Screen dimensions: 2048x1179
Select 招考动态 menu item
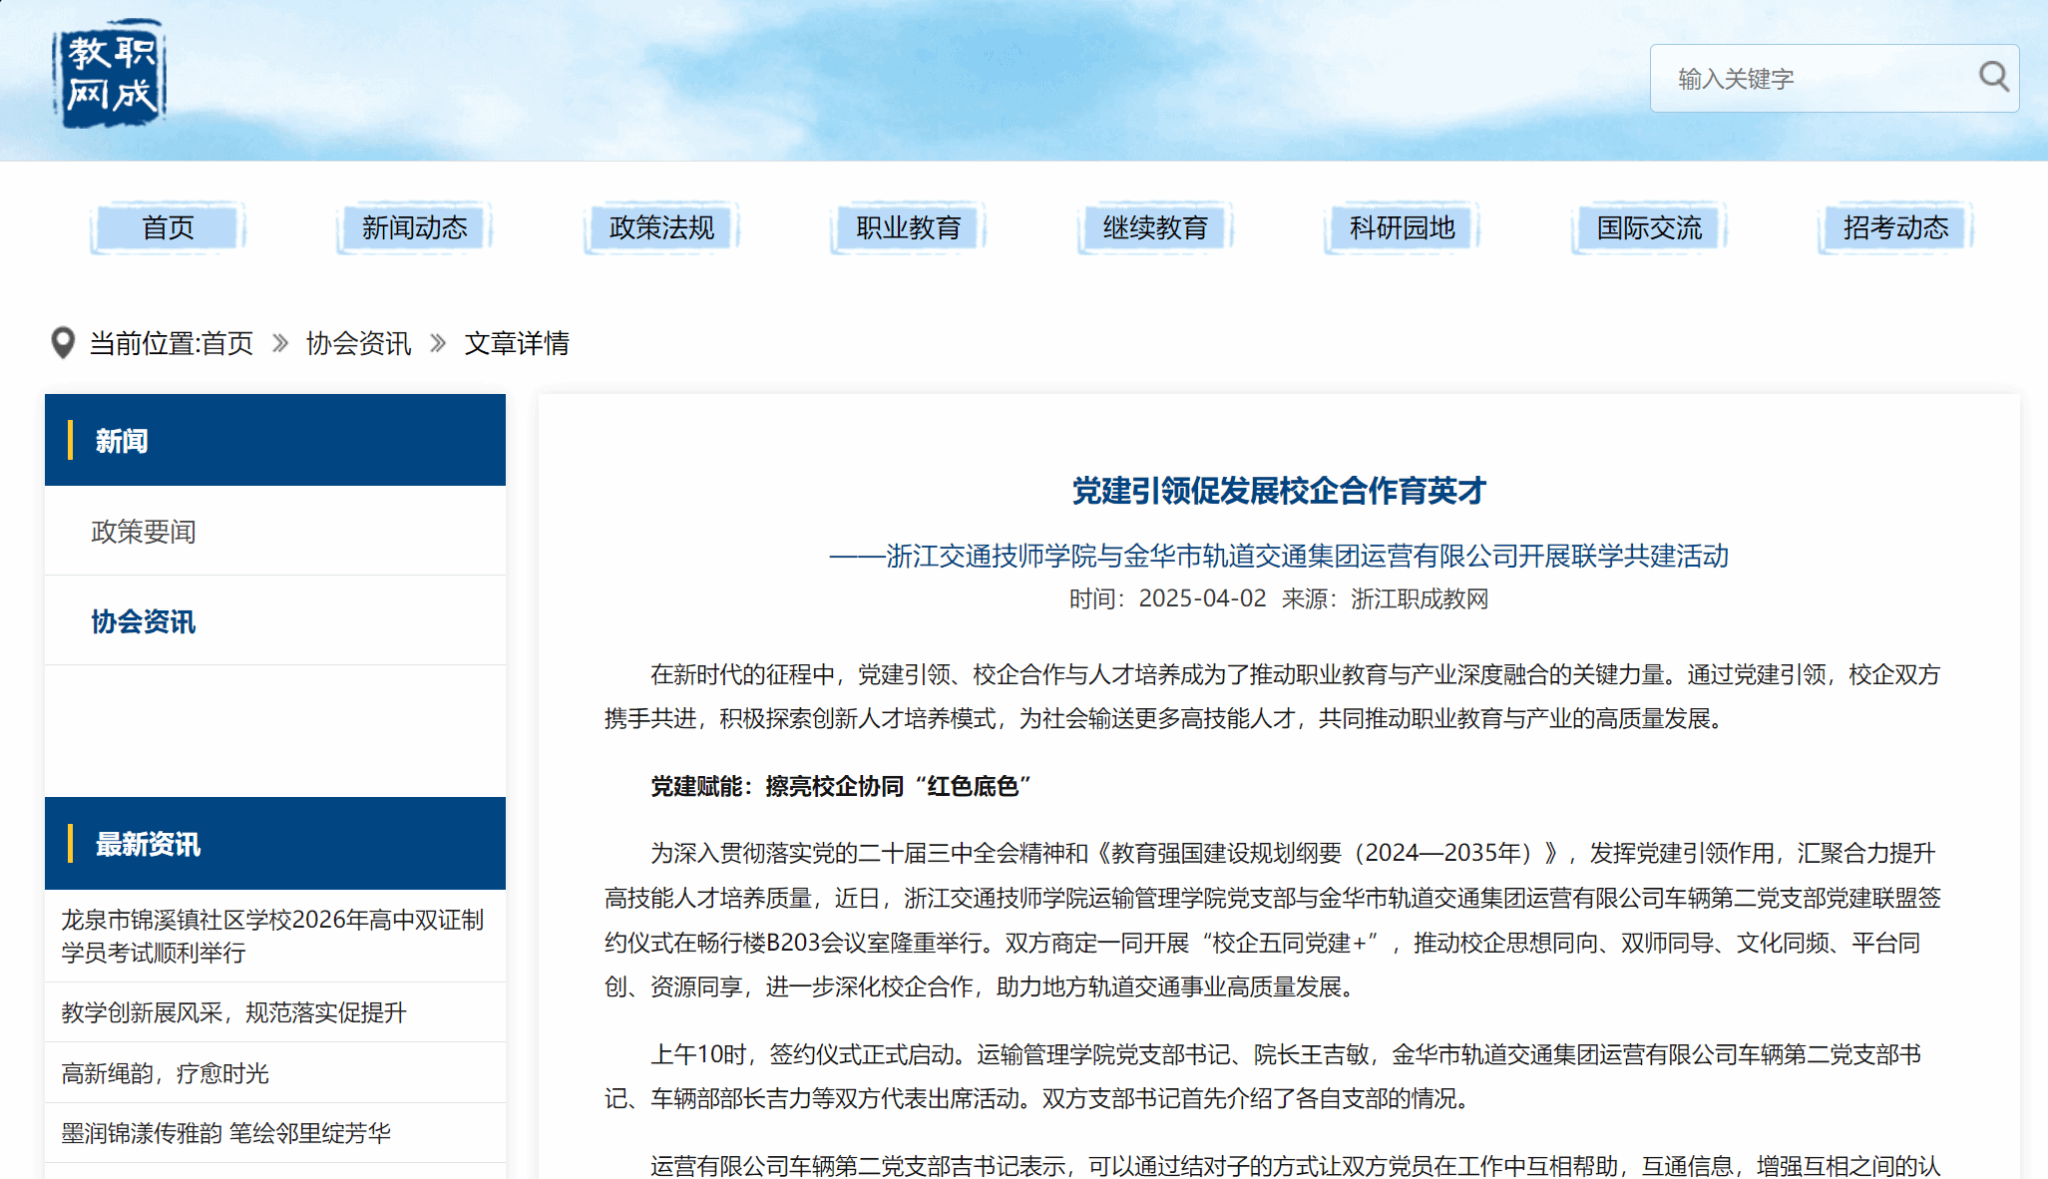1896,228
